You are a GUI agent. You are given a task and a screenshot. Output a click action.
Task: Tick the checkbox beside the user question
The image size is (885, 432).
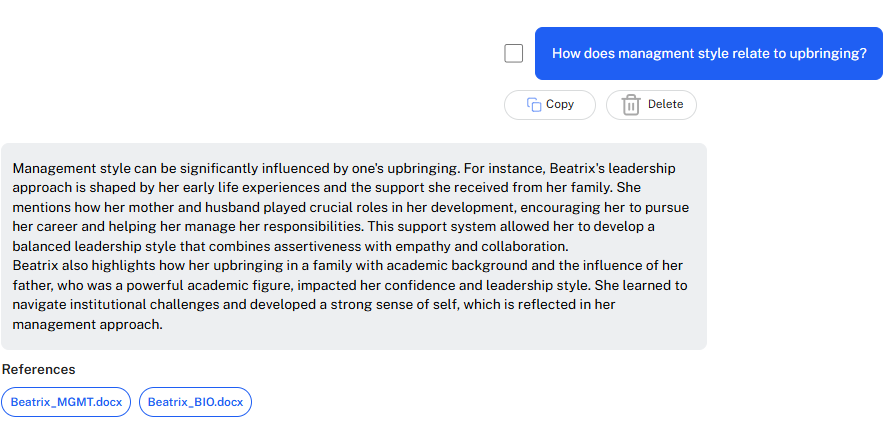(x=514, y=54)
